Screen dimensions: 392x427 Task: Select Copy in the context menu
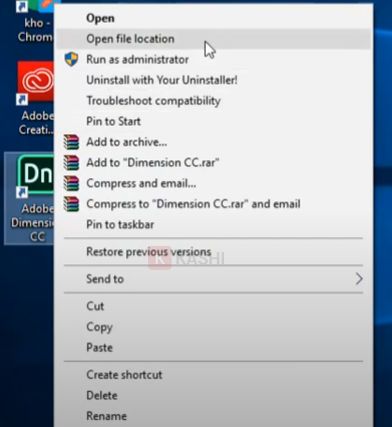213,327
